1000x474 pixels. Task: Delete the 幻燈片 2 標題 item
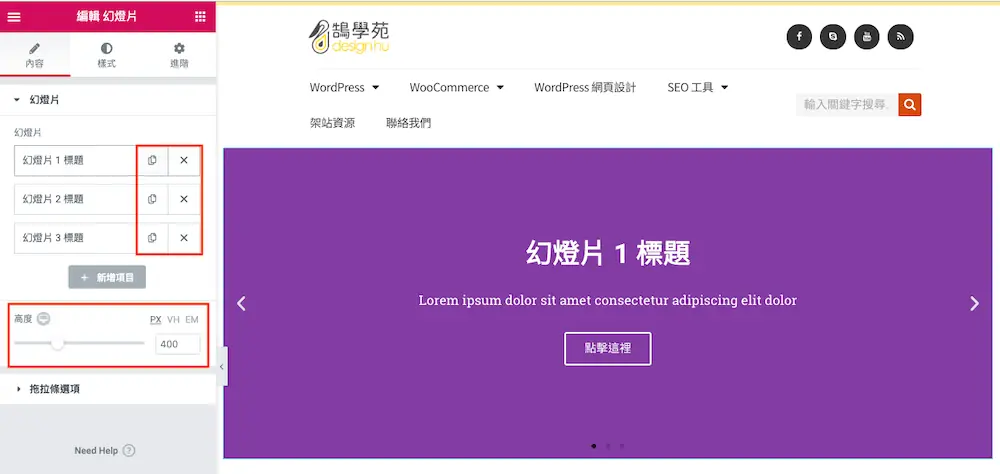pos(184,199)
